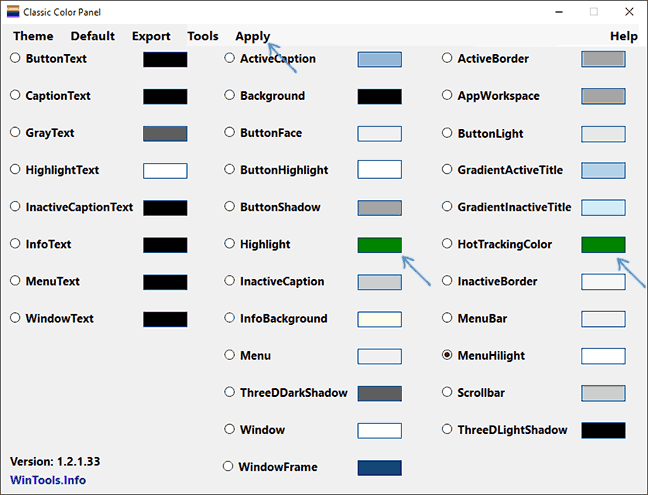Pick the ActiveCaption blue color swatch
This screenshot has height=495, width=648.
coord(379,59)
